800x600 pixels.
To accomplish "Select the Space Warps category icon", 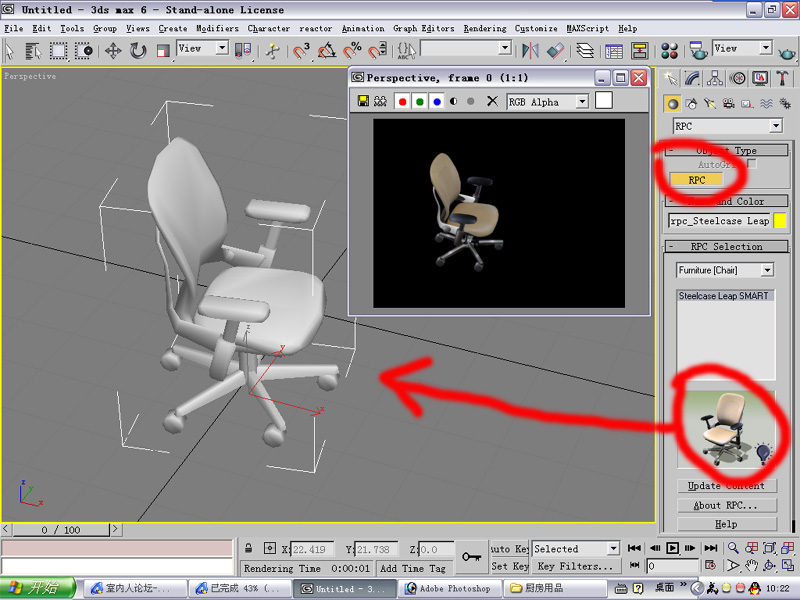I will (x=766, y=104).
